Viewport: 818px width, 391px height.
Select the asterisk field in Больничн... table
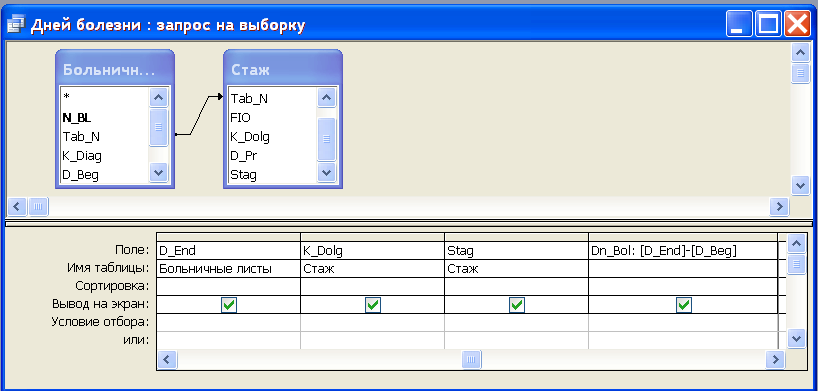pos(104,98)
